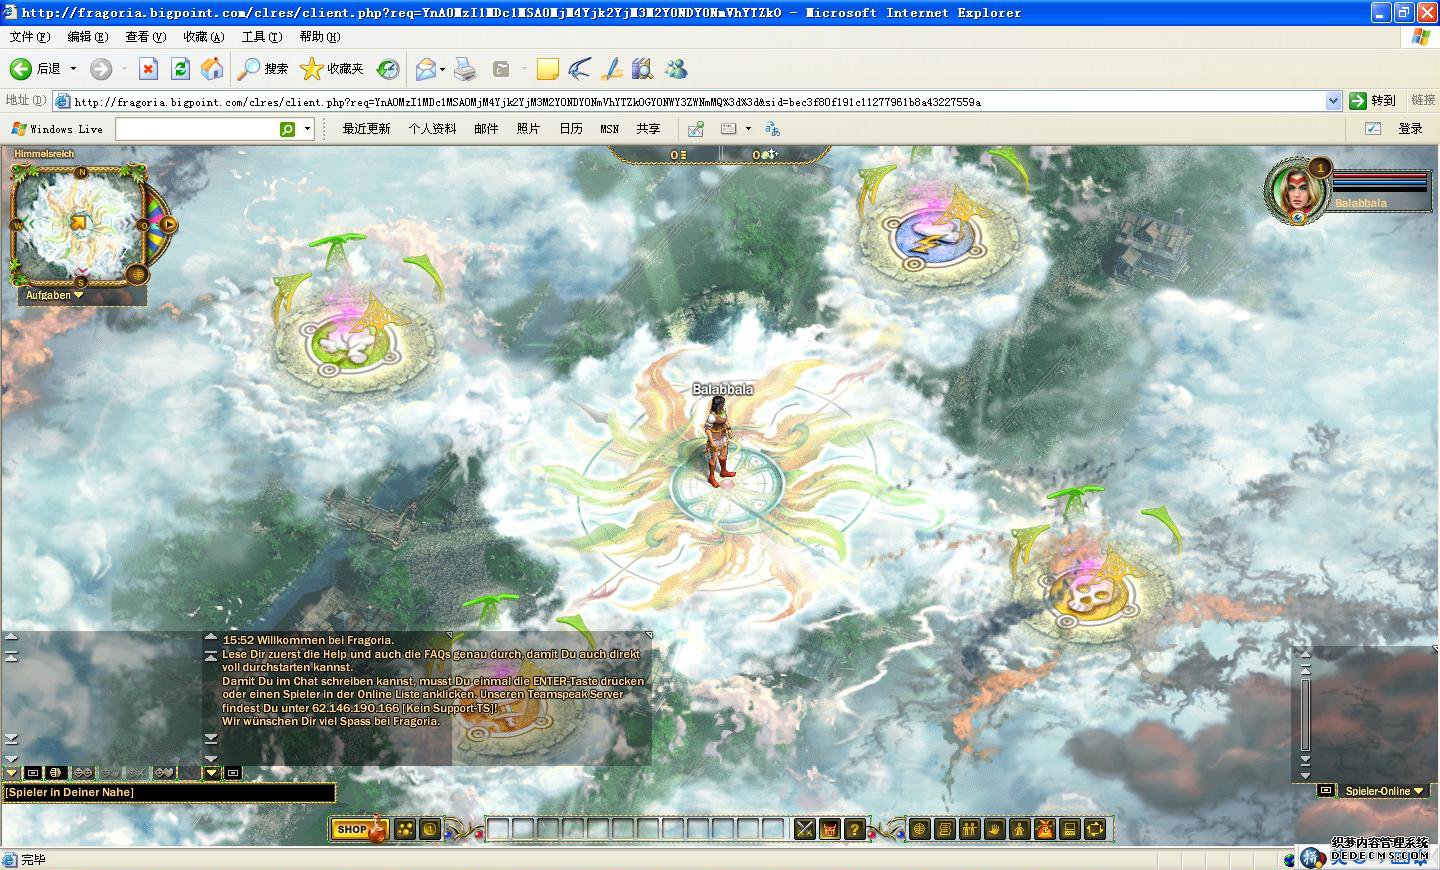Open the 帮助 menu
This screenshot has height=870, width=1440.
point(319,37)
